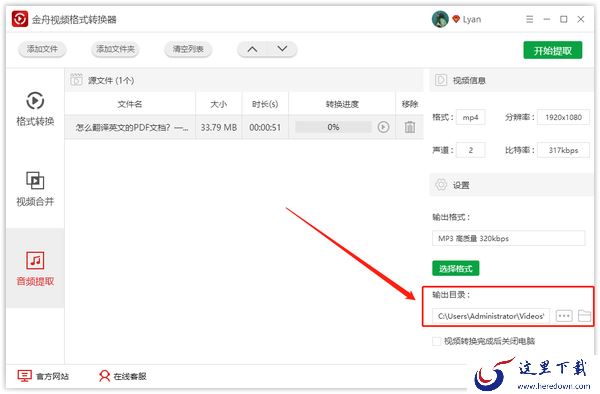Minimize the window

coord(547,19)
